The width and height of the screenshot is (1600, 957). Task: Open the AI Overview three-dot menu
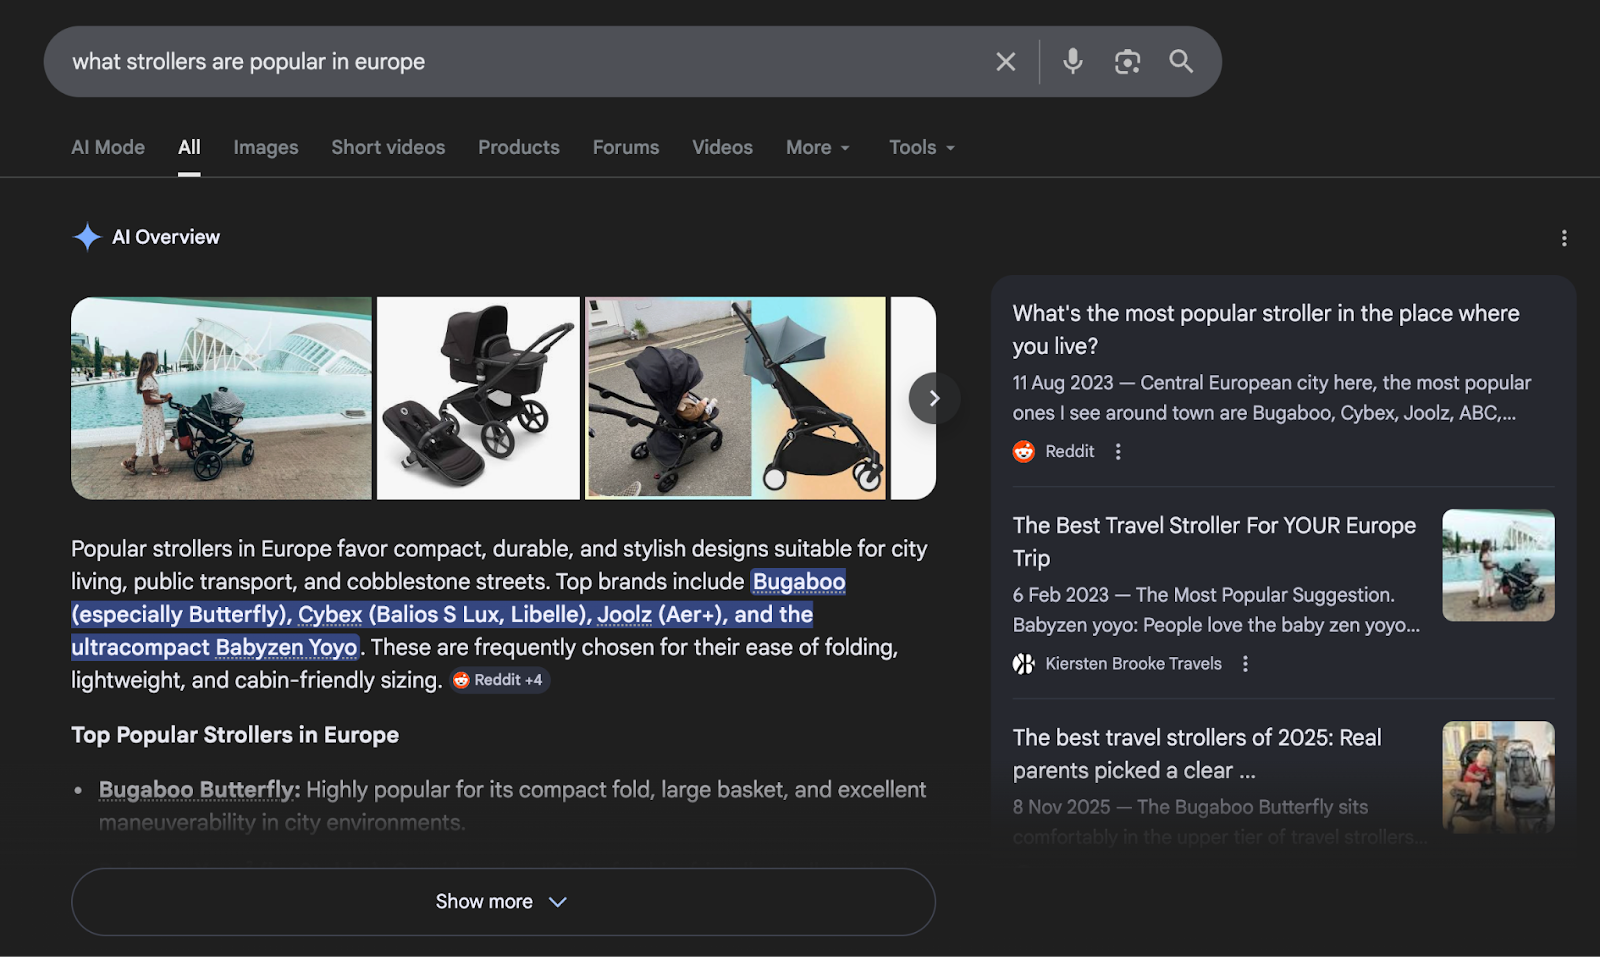[1563, 237]
